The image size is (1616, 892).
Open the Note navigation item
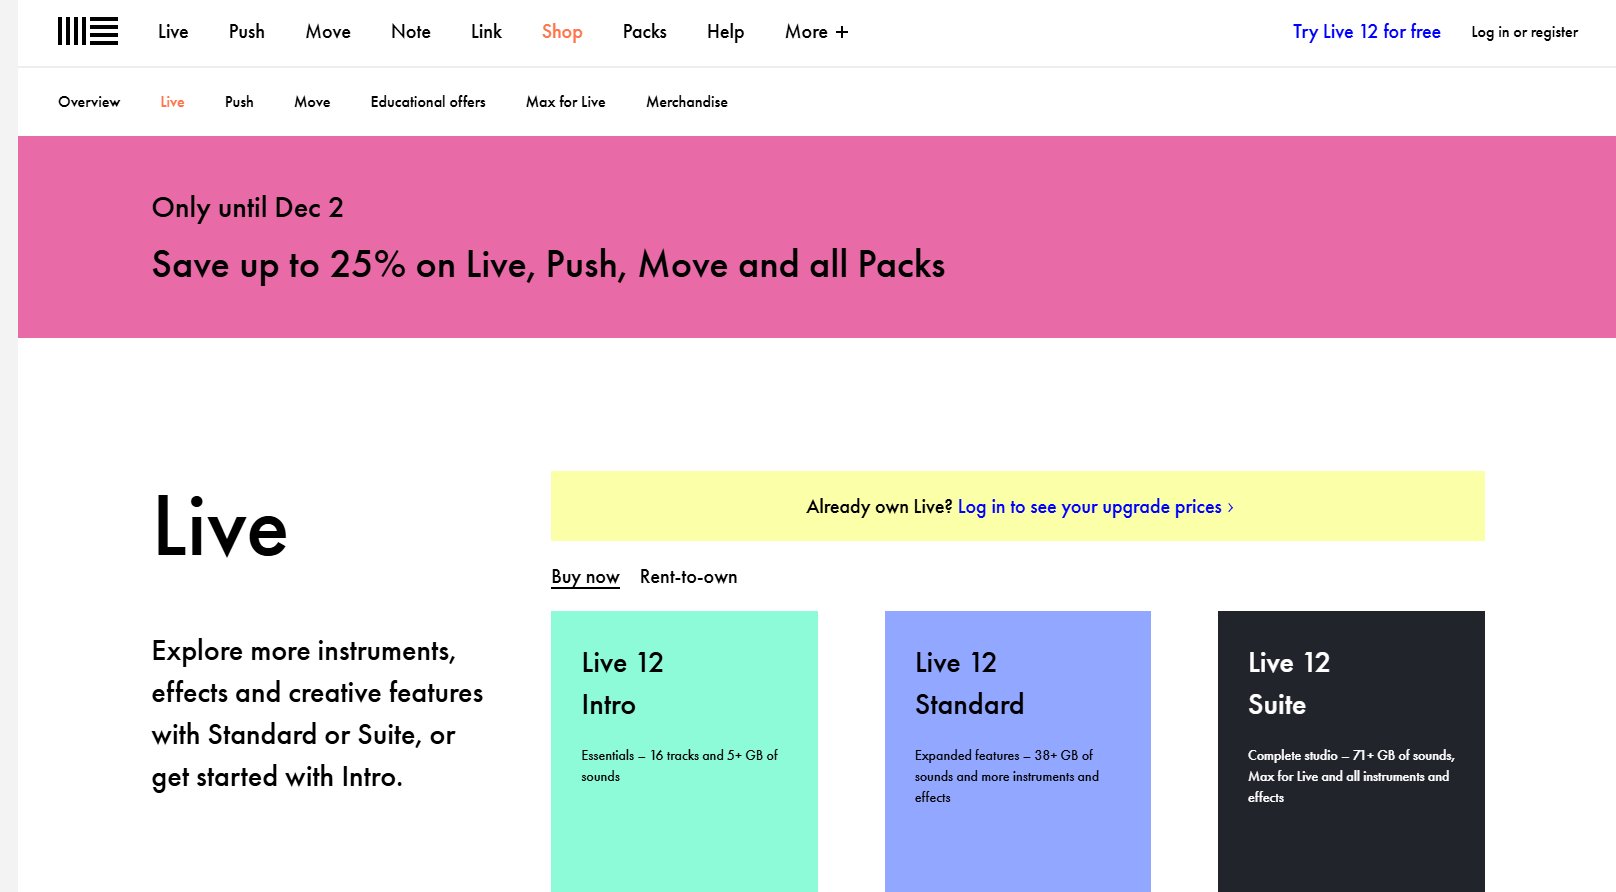pyautogui.click(x=410, y=32)
